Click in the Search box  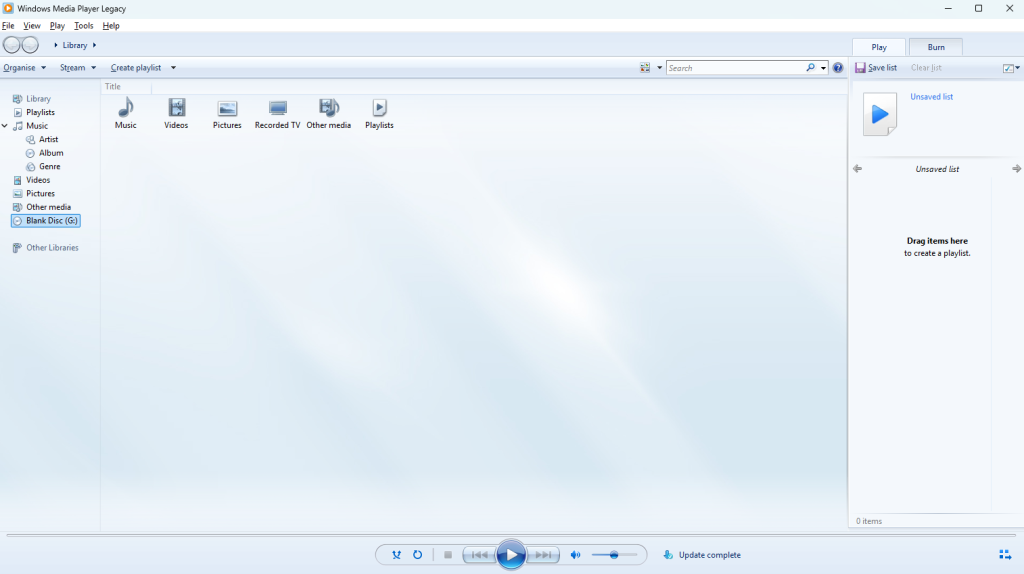click(736, 68)
